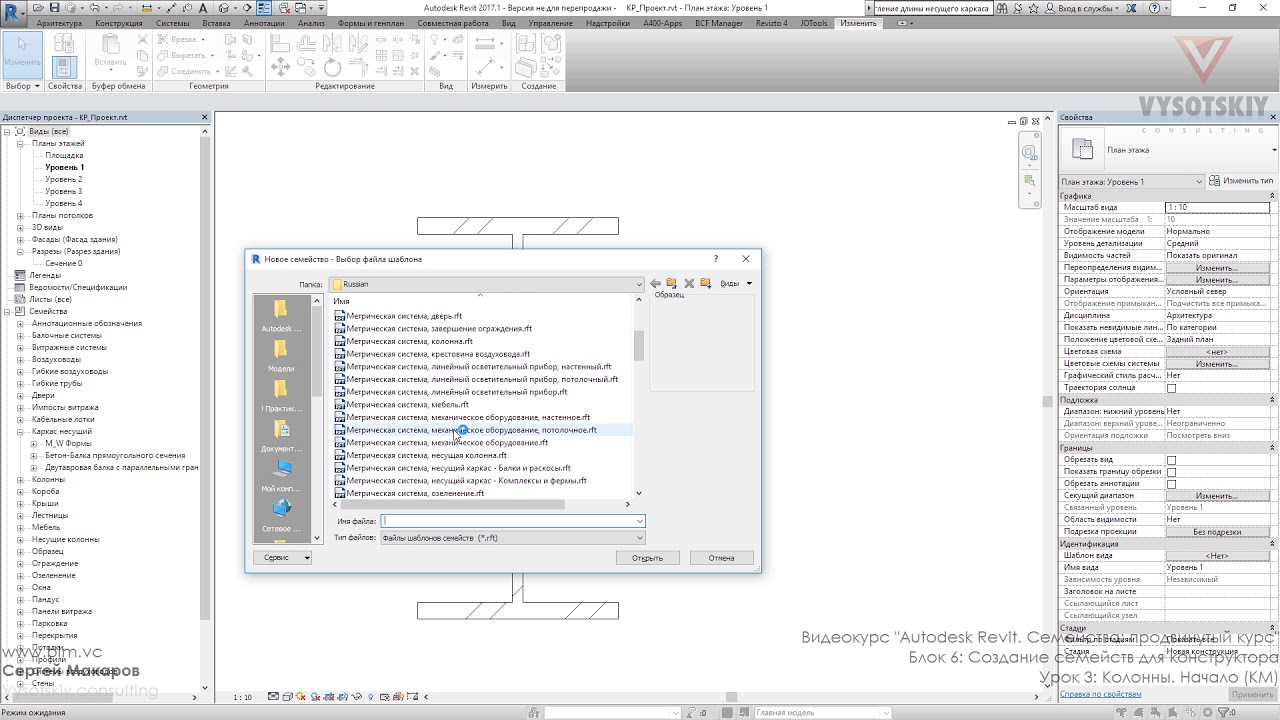The width and height of the screenshot is (1280, 720).
Task: Click the go back arrow in file dialog
Action: (x=655, y=284)
